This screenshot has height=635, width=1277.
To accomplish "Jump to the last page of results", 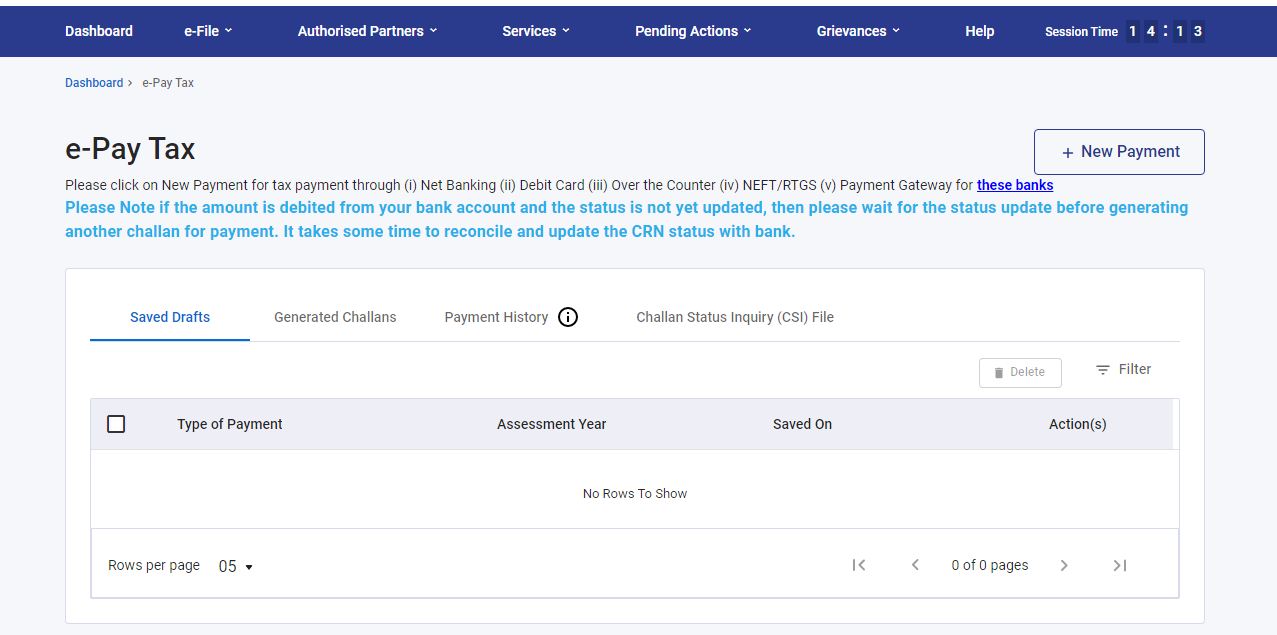I will 1120,565.
